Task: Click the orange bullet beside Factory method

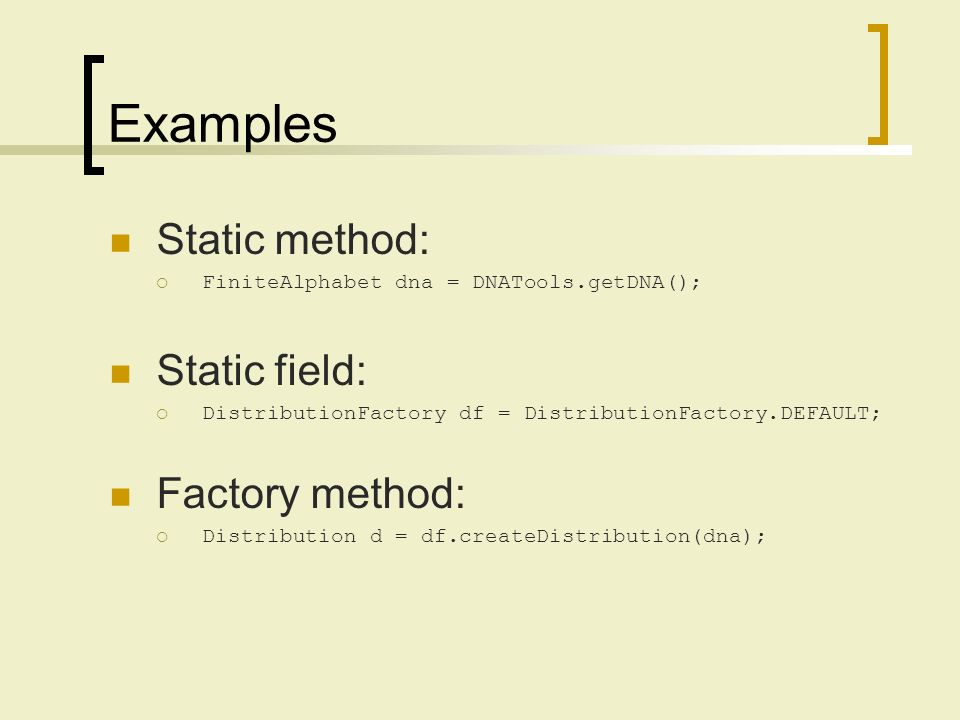Action: point(121,497)
